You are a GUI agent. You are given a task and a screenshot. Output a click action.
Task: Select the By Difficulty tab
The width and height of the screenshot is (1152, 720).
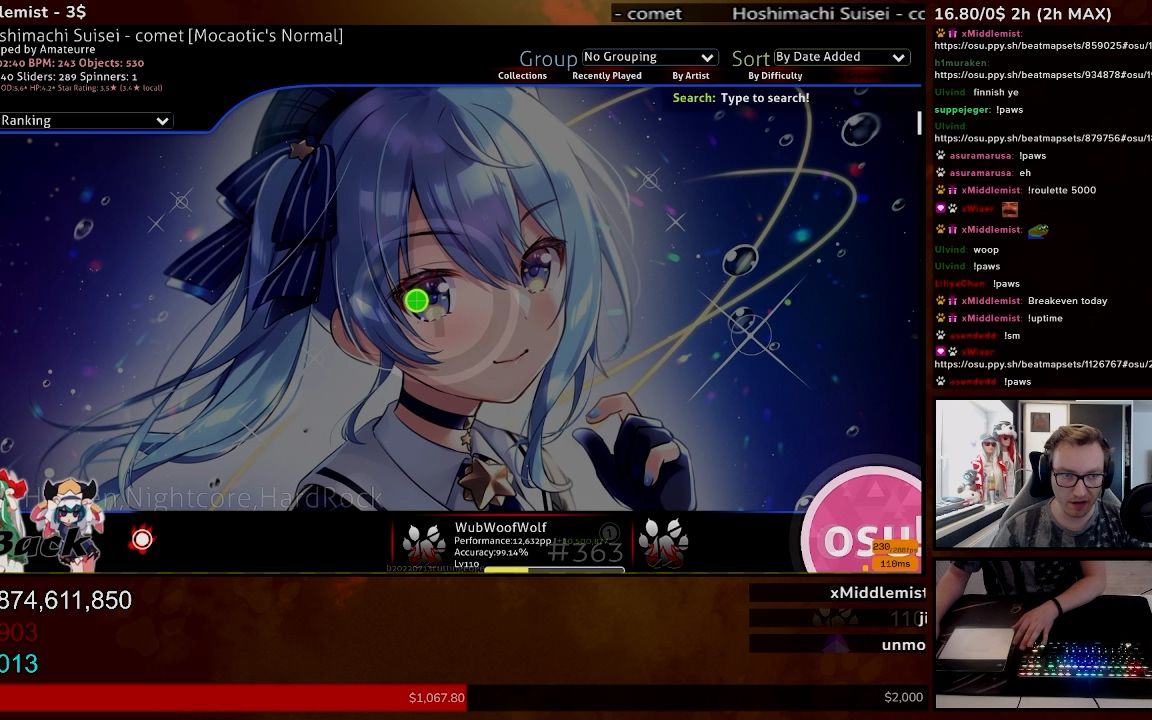click(775, 76)
